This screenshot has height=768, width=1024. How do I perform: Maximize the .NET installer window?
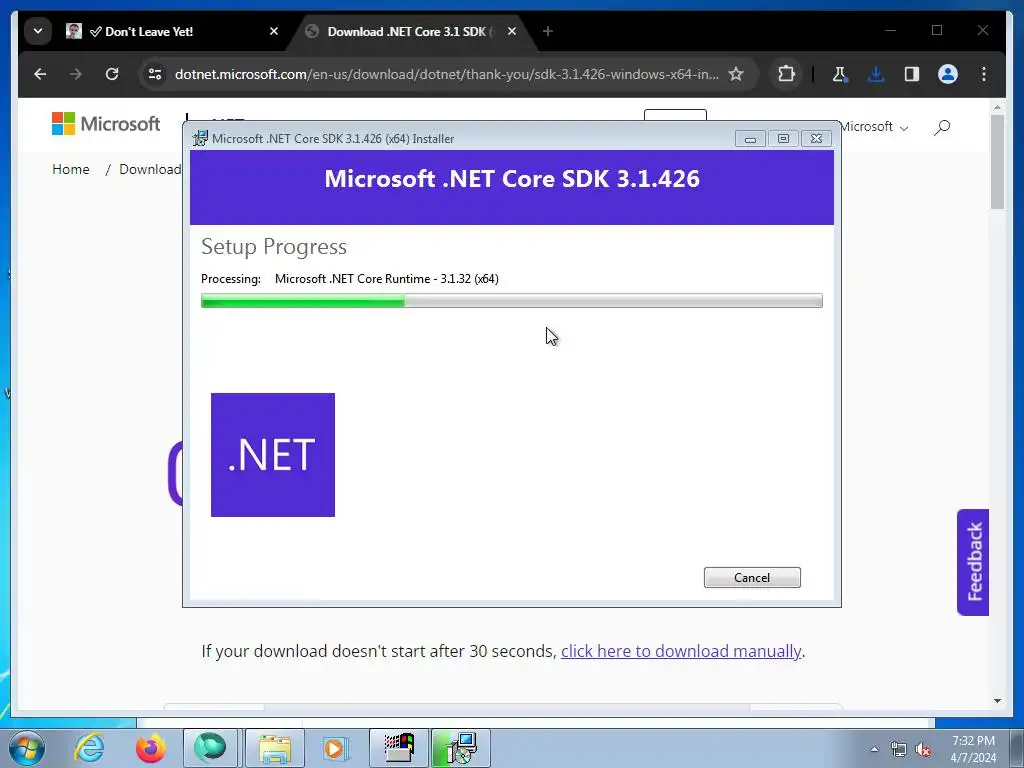click(783, 138)
